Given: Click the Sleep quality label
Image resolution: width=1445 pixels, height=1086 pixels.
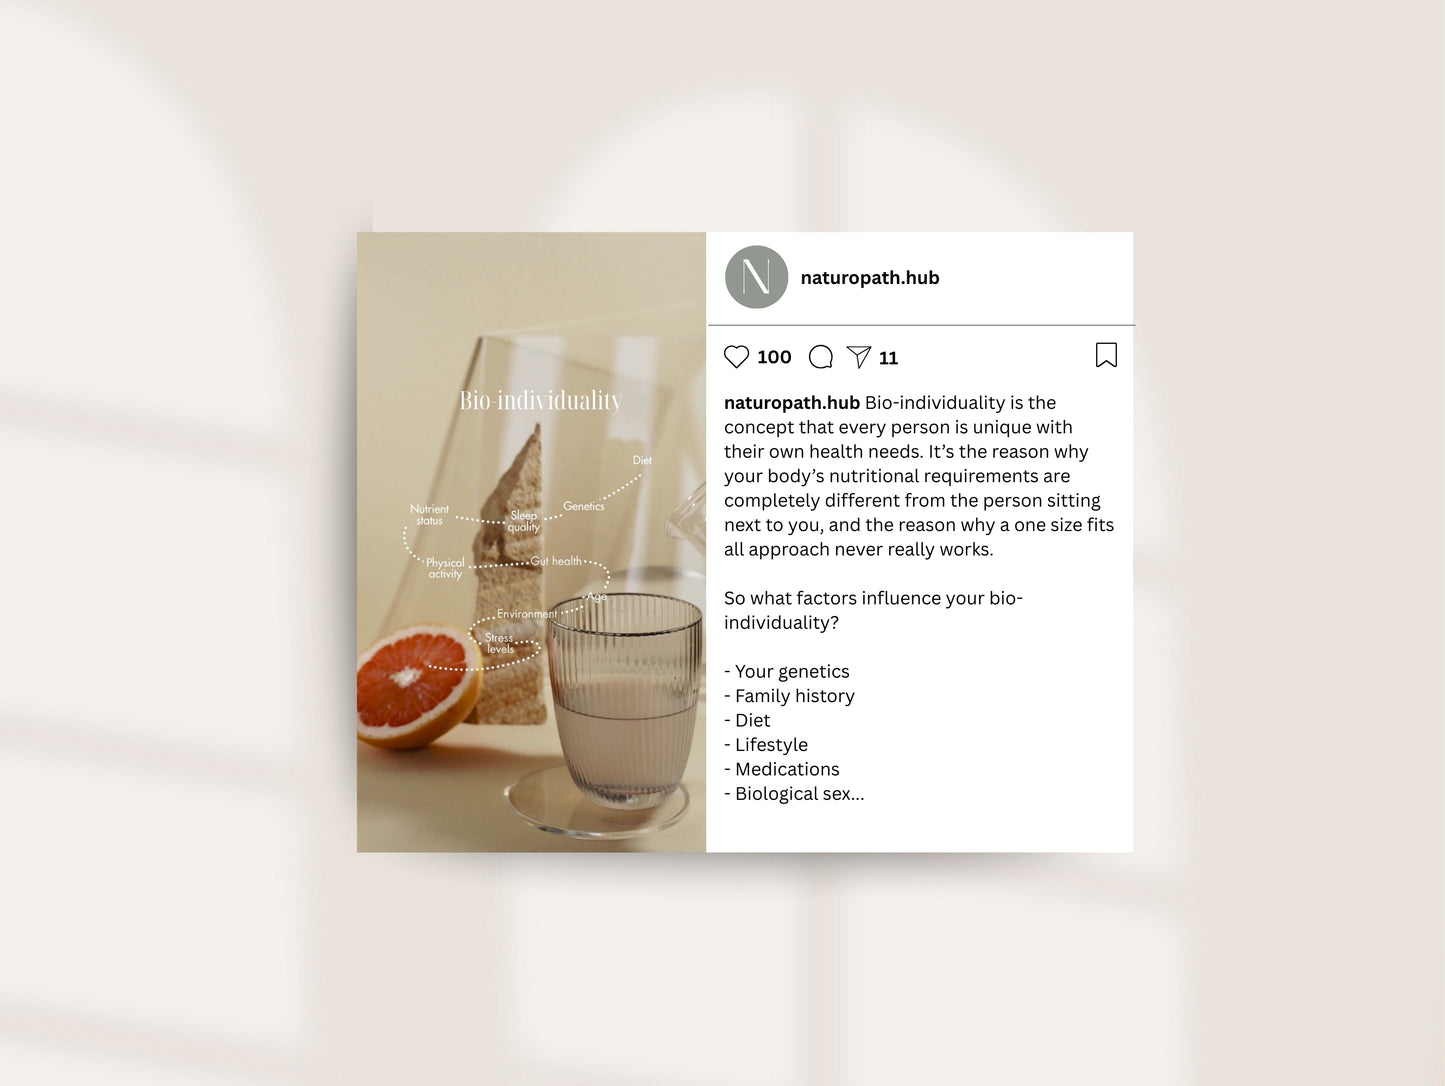Looking at the screenshot, I should pos(524,521).
